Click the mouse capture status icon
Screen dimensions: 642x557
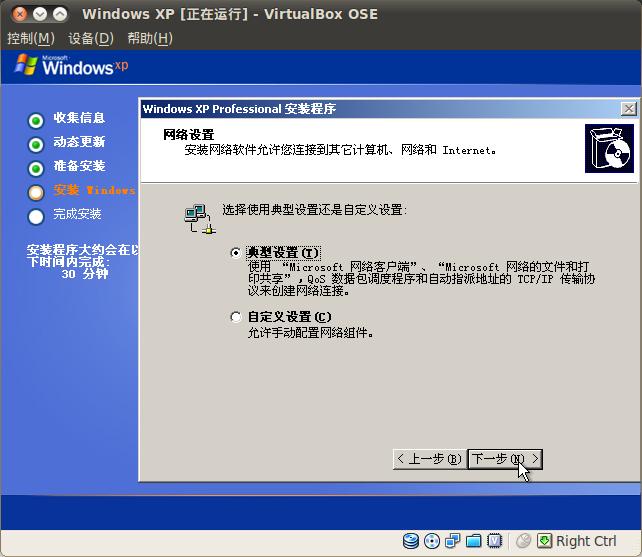click(x=523, y=541)
